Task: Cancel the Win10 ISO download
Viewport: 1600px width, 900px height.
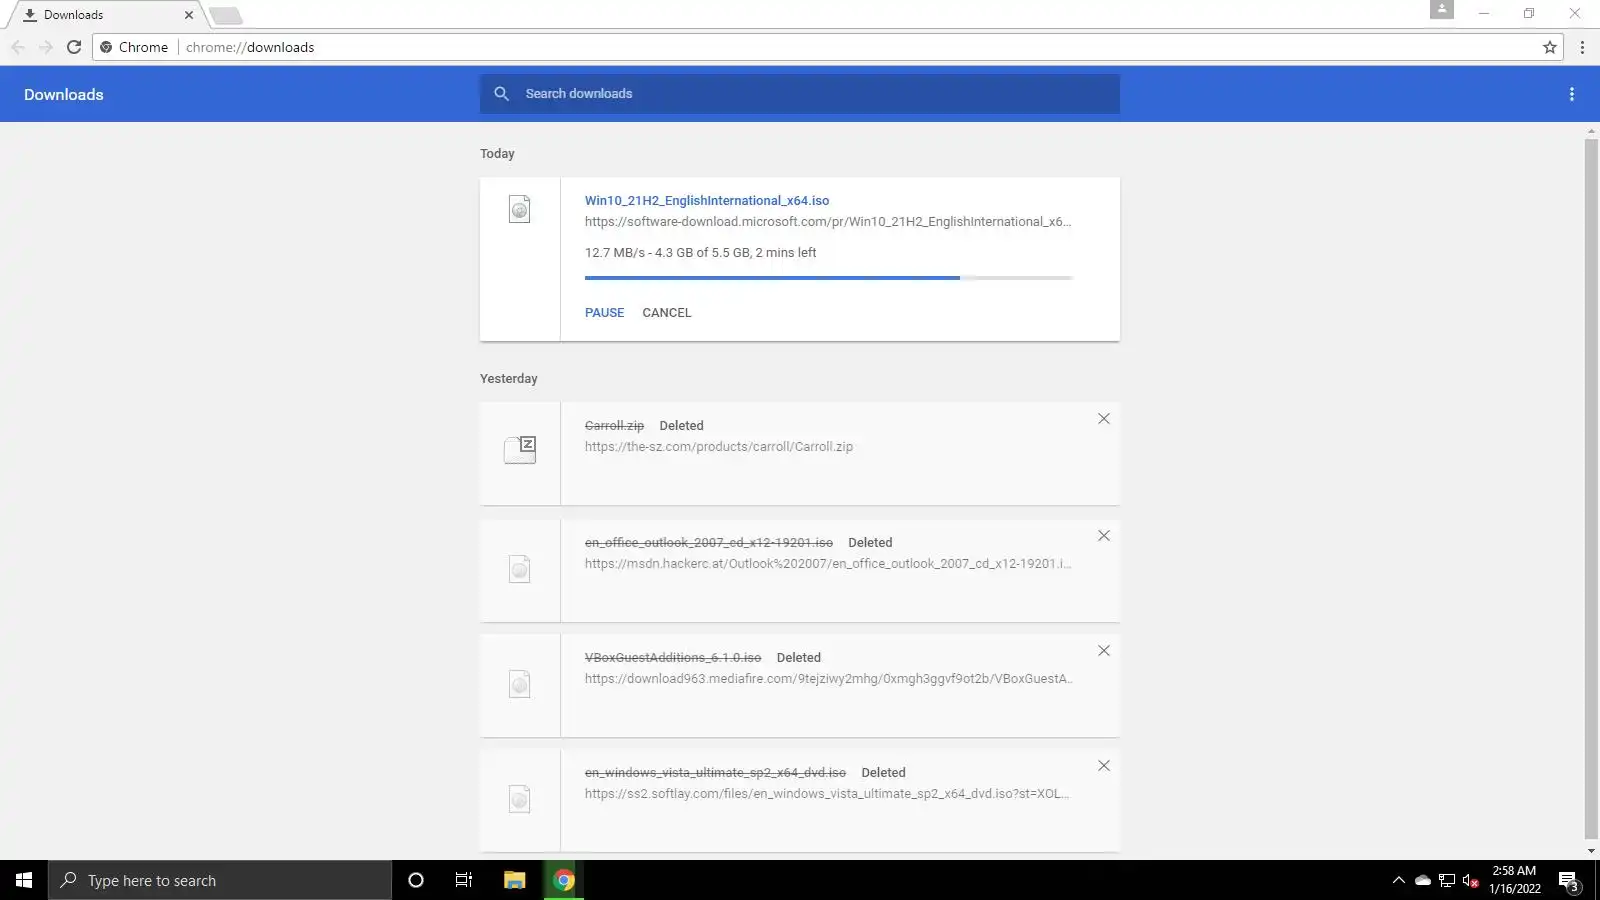Action: pos(667,313)
